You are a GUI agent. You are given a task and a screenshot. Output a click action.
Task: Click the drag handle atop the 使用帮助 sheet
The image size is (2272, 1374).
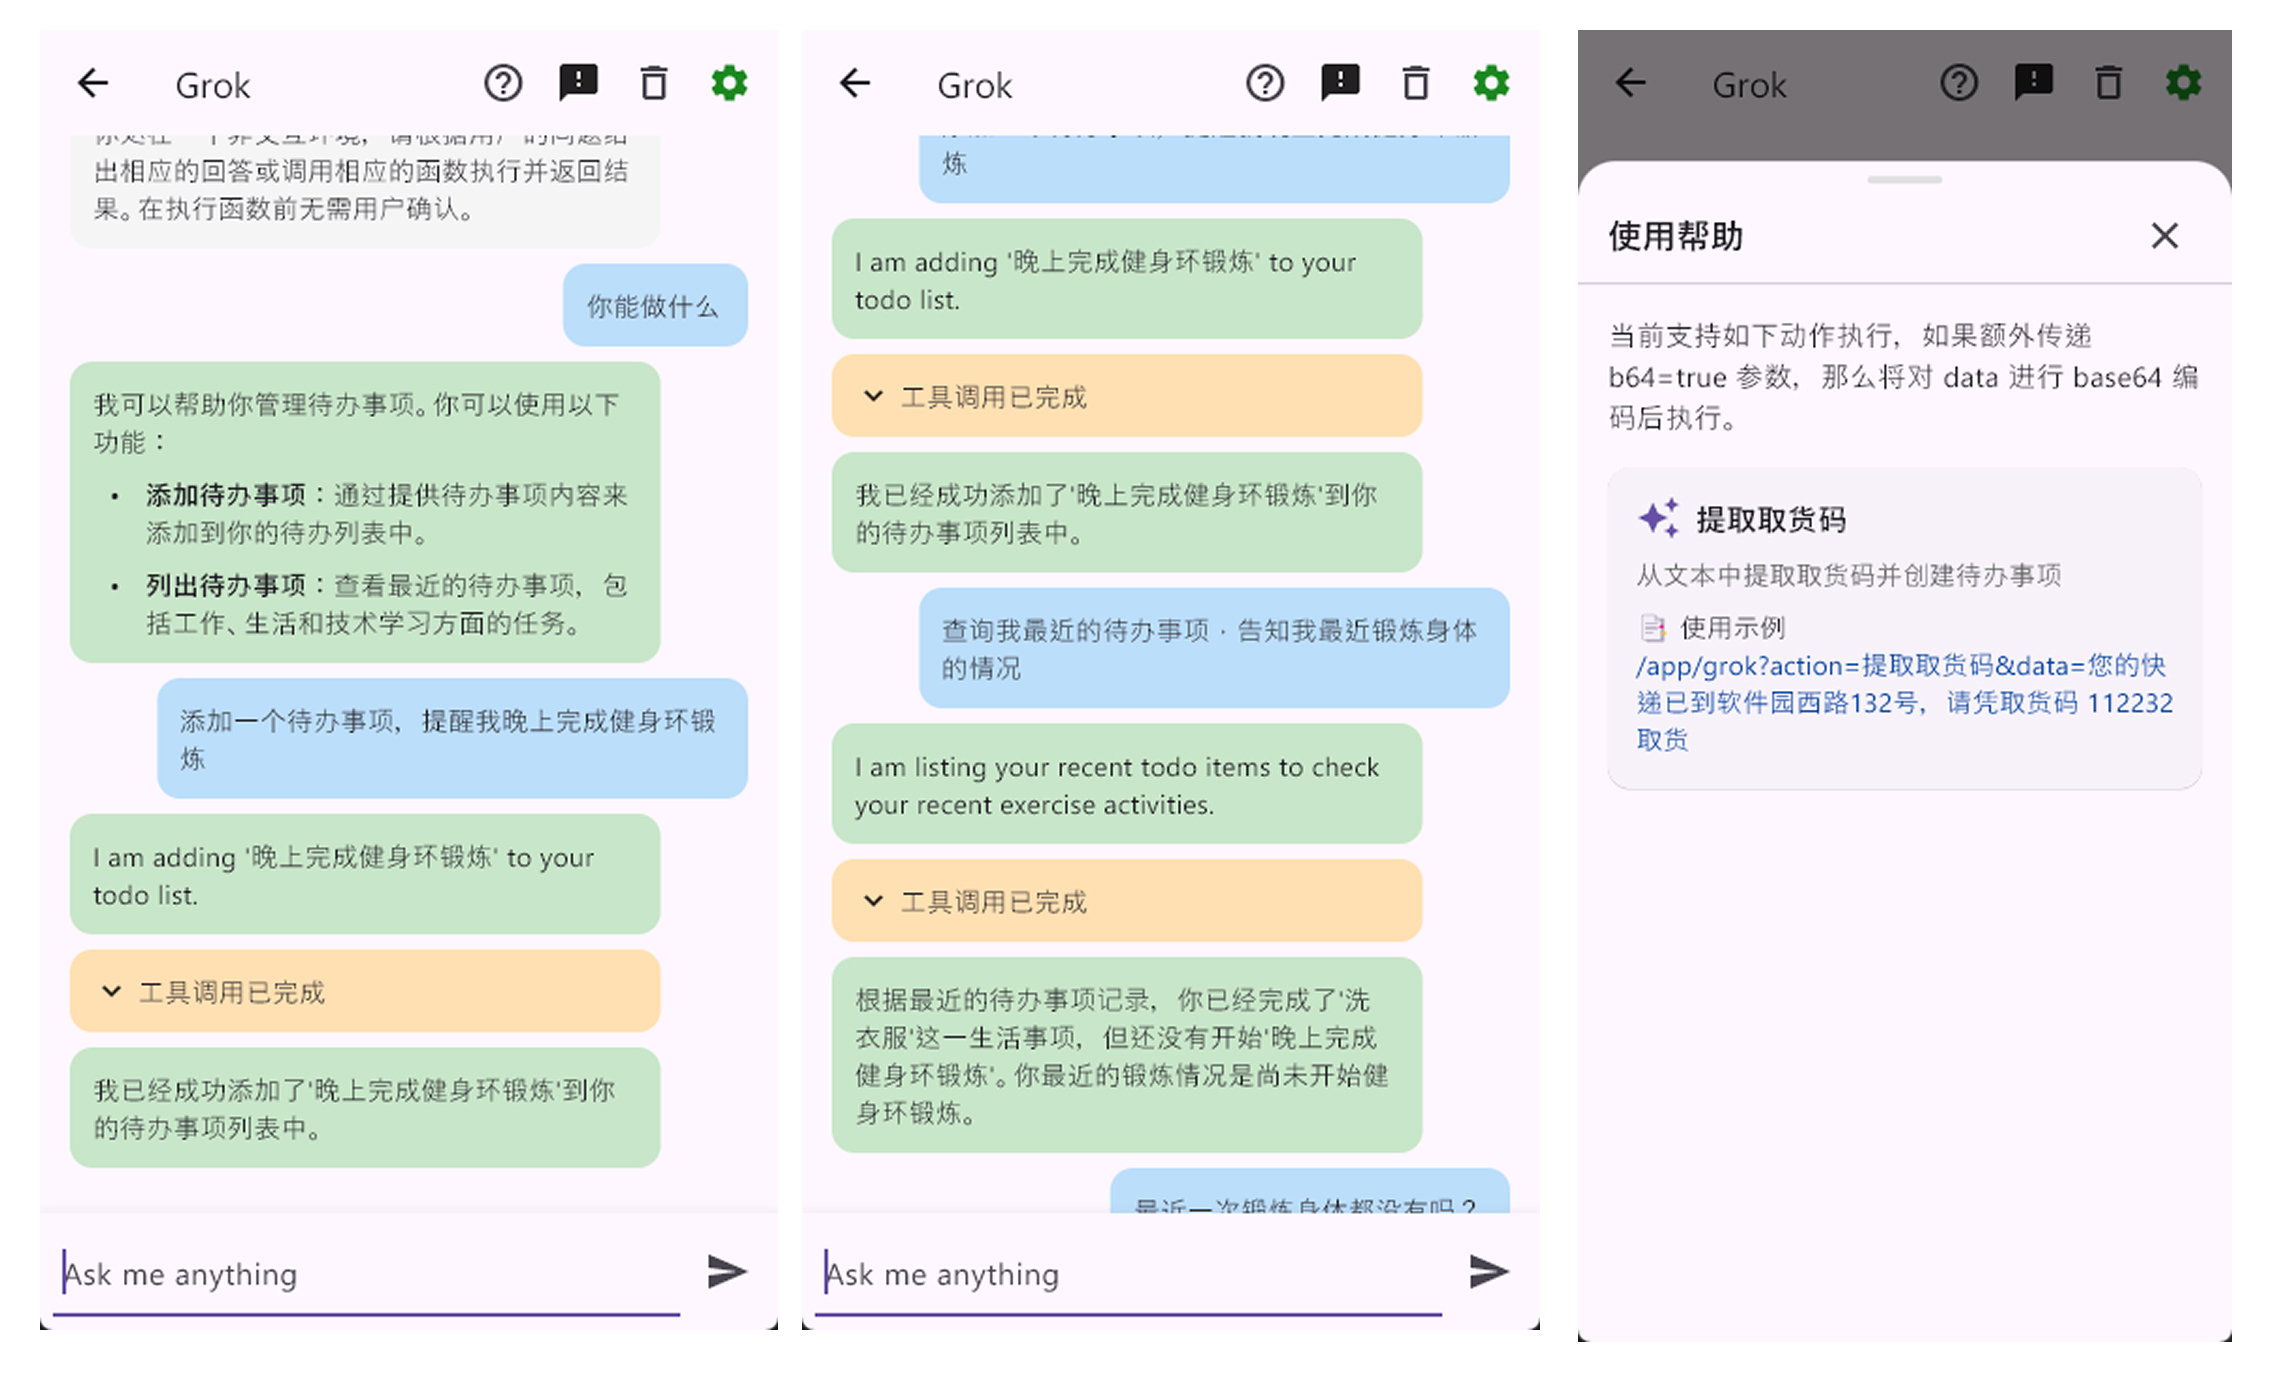point(1904,180)
